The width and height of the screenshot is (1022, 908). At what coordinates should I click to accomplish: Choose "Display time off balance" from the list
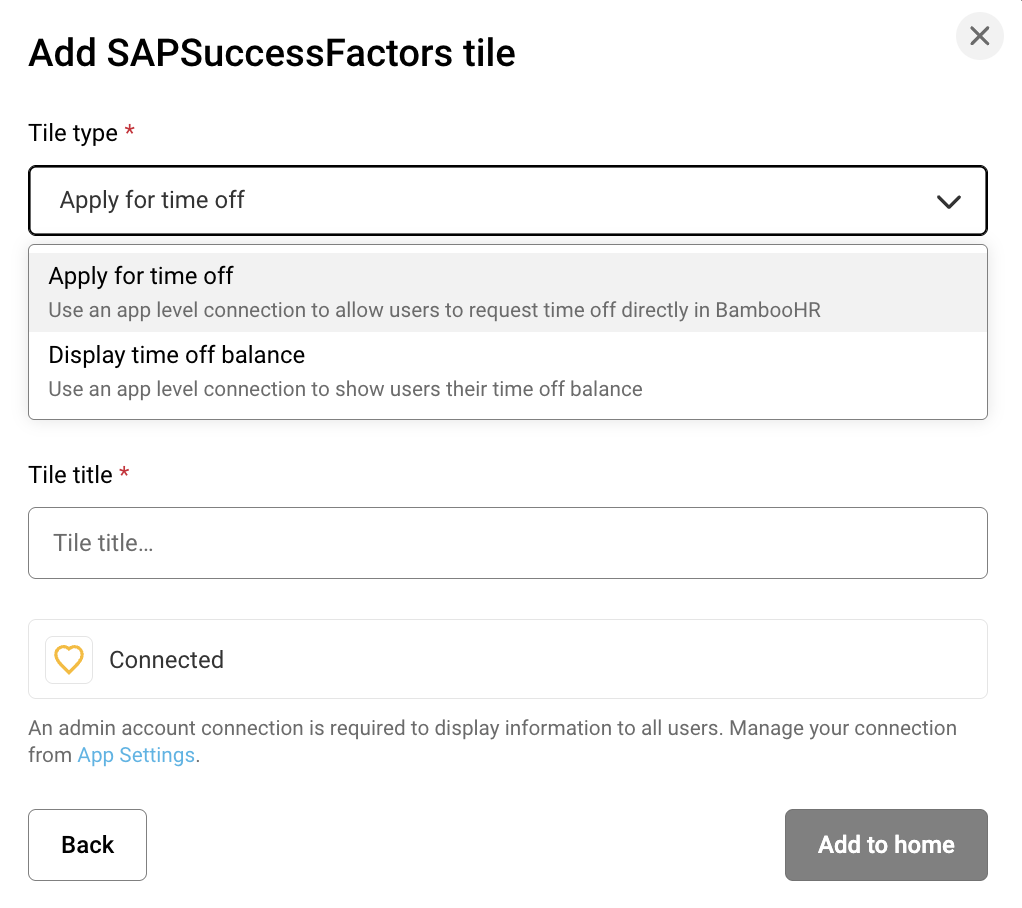click(x=177, y=356)
